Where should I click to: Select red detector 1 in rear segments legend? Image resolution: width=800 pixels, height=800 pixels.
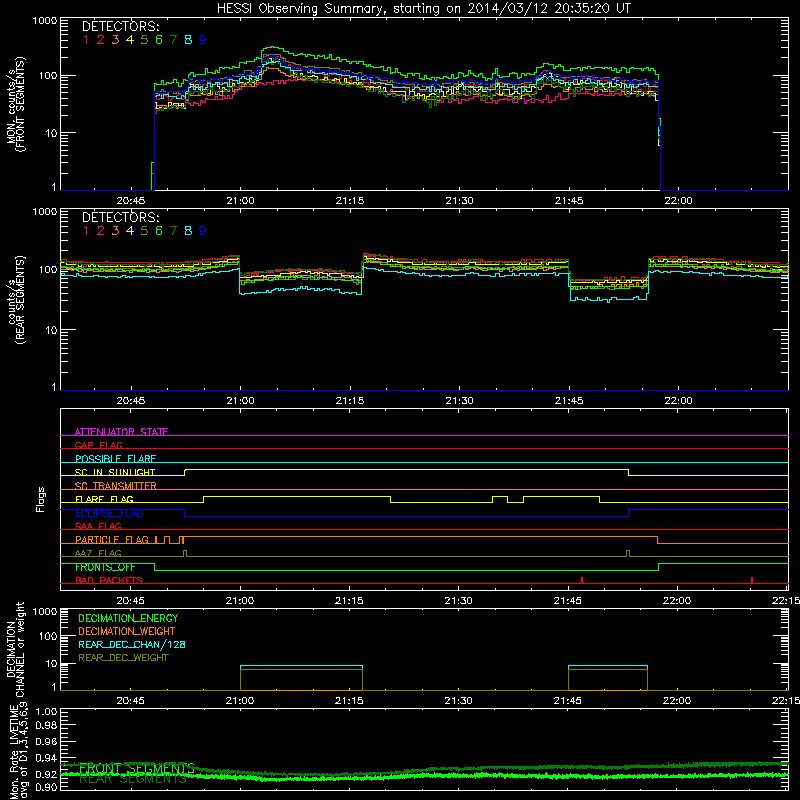click(86, 231)
